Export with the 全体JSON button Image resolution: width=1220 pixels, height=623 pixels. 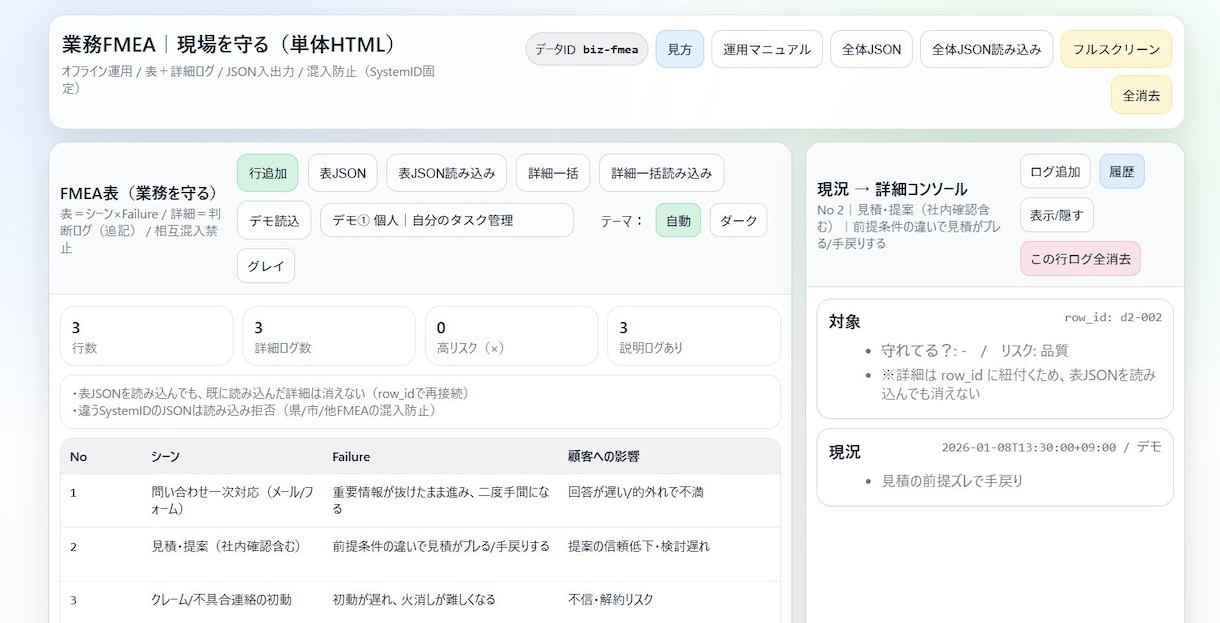click(871, 49)
